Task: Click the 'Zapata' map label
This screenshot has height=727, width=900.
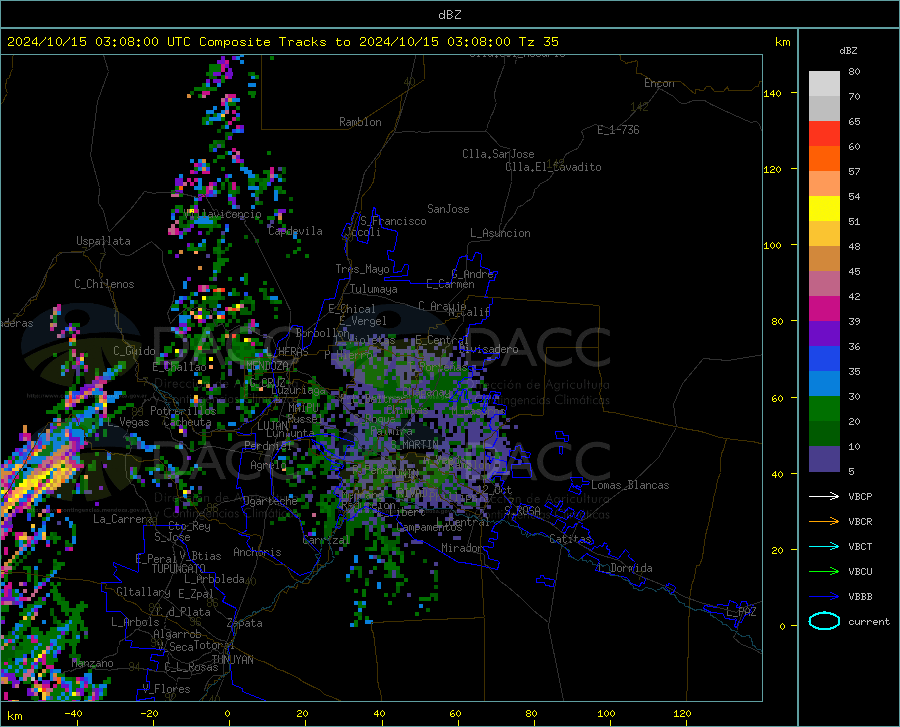Action: [245, 623]
